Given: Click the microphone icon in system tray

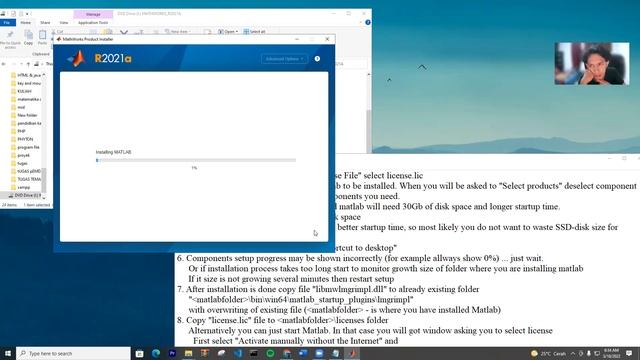Looking at the screenshot, I should tap(589, 353).
